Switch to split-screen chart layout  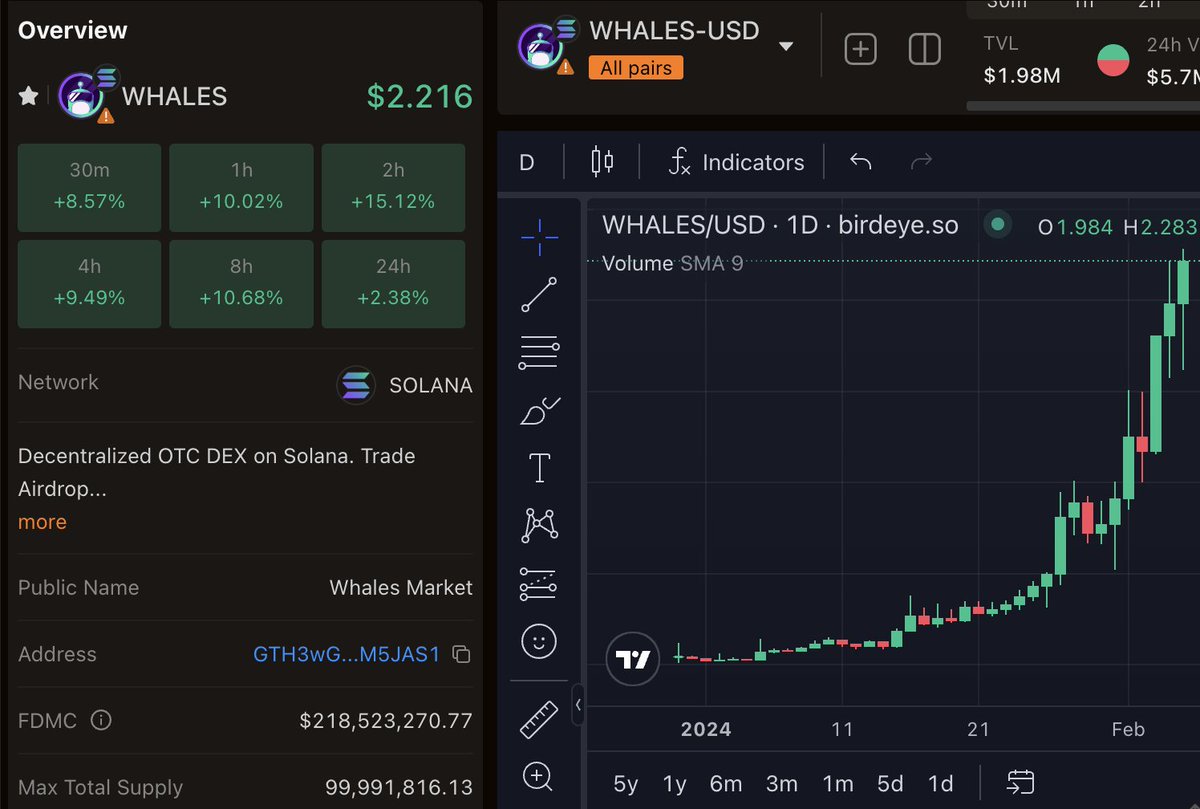tap(924, 49)
